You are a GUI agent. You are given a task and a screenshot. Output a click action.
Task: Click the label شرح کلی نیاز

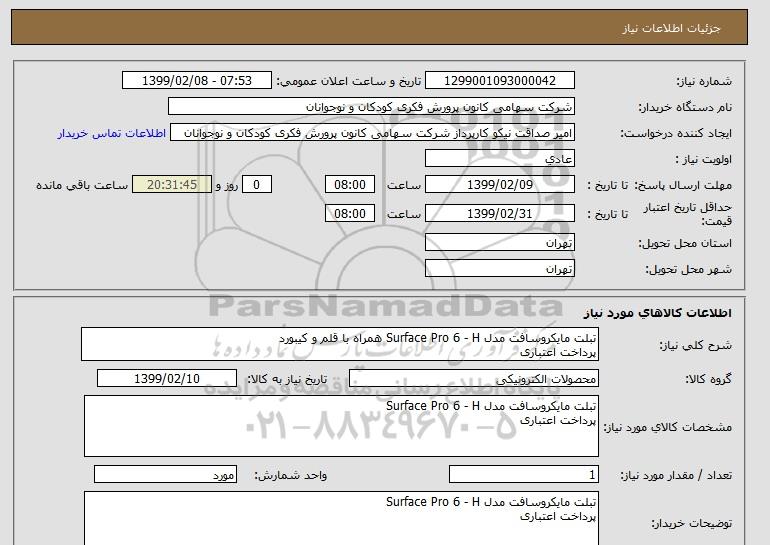[x=695, y=345]
